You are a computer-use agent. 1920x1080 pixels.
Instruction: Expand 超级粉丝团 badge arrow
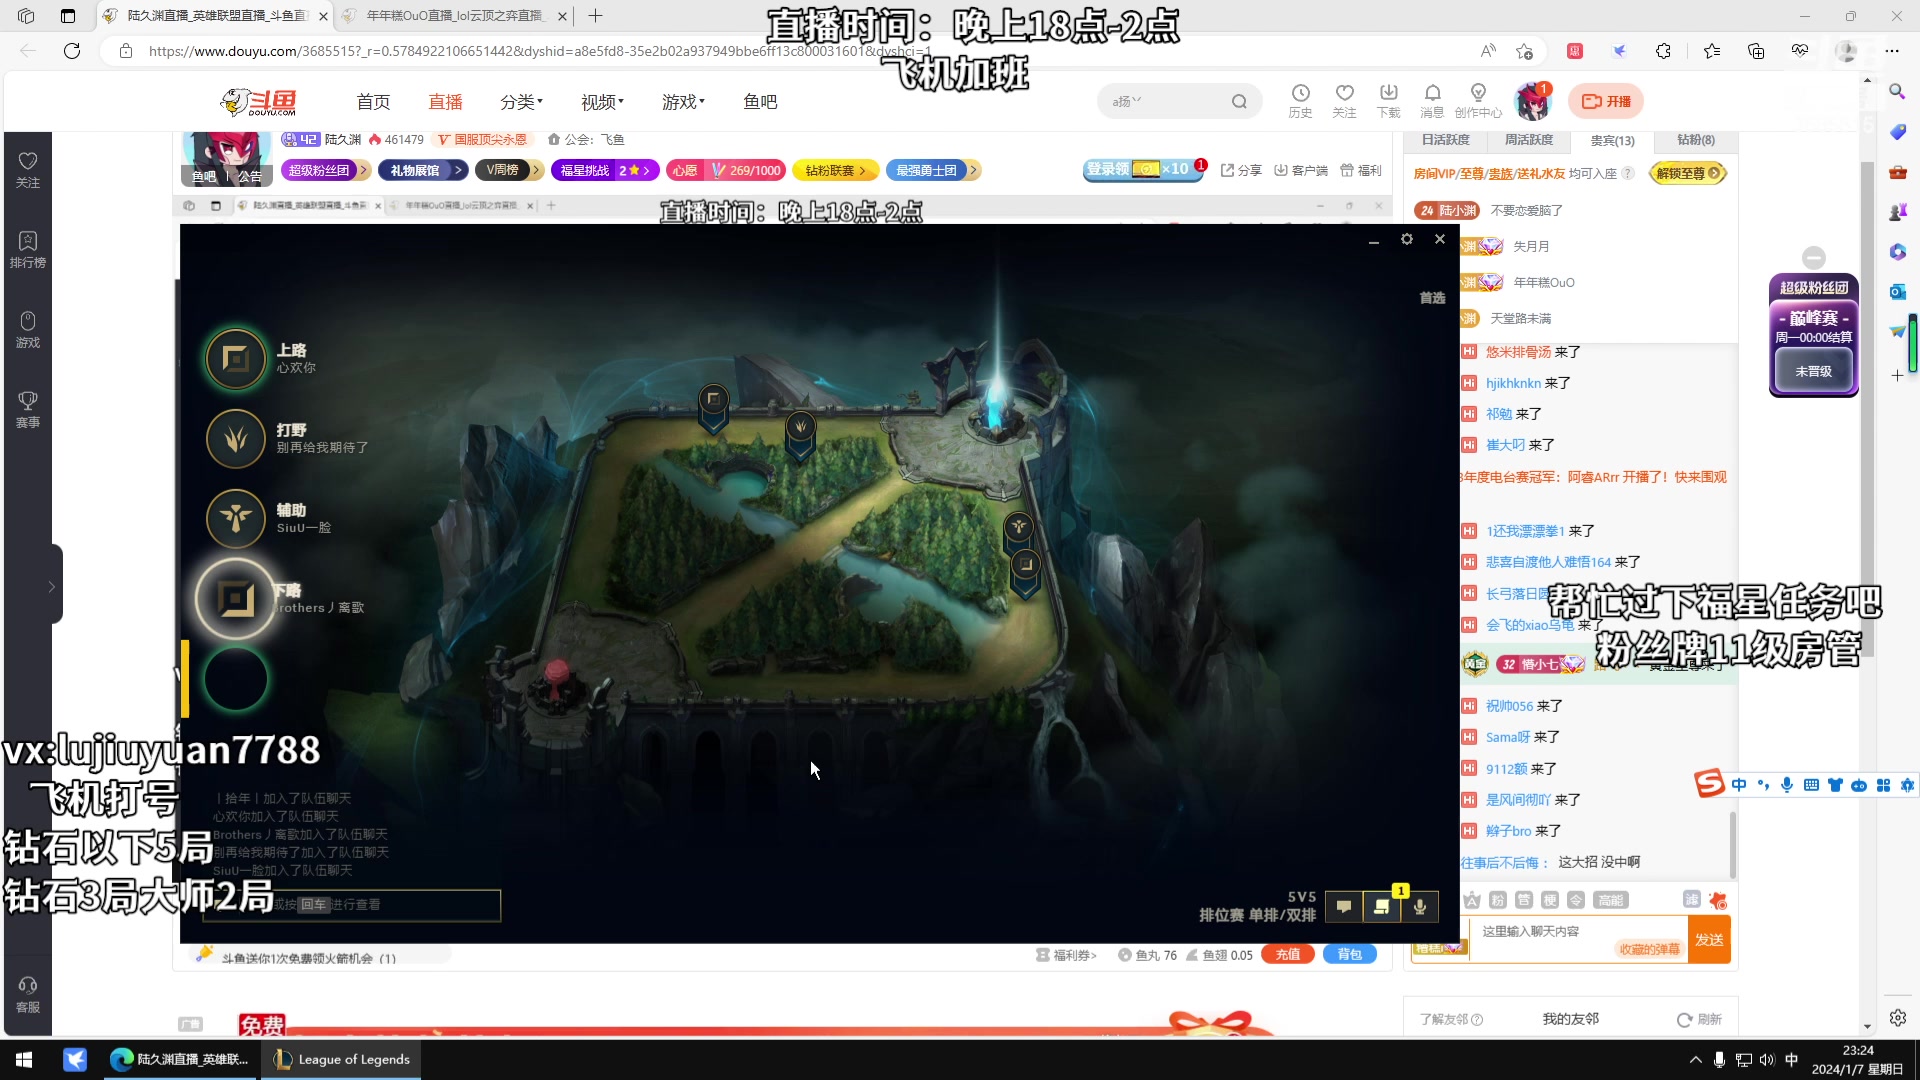click(362, 170)
